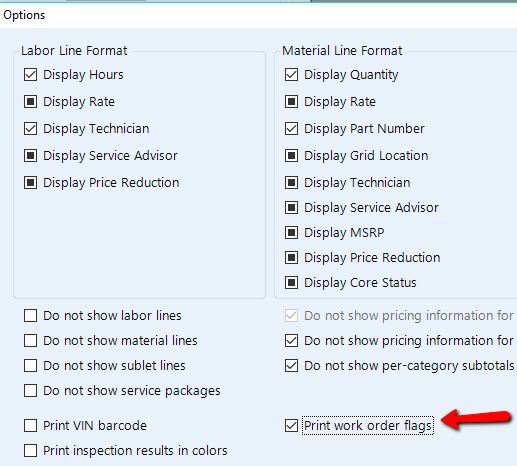
Task: Toggle labor Display Price Reduction checkbox
Action: [x=30, y=183]
